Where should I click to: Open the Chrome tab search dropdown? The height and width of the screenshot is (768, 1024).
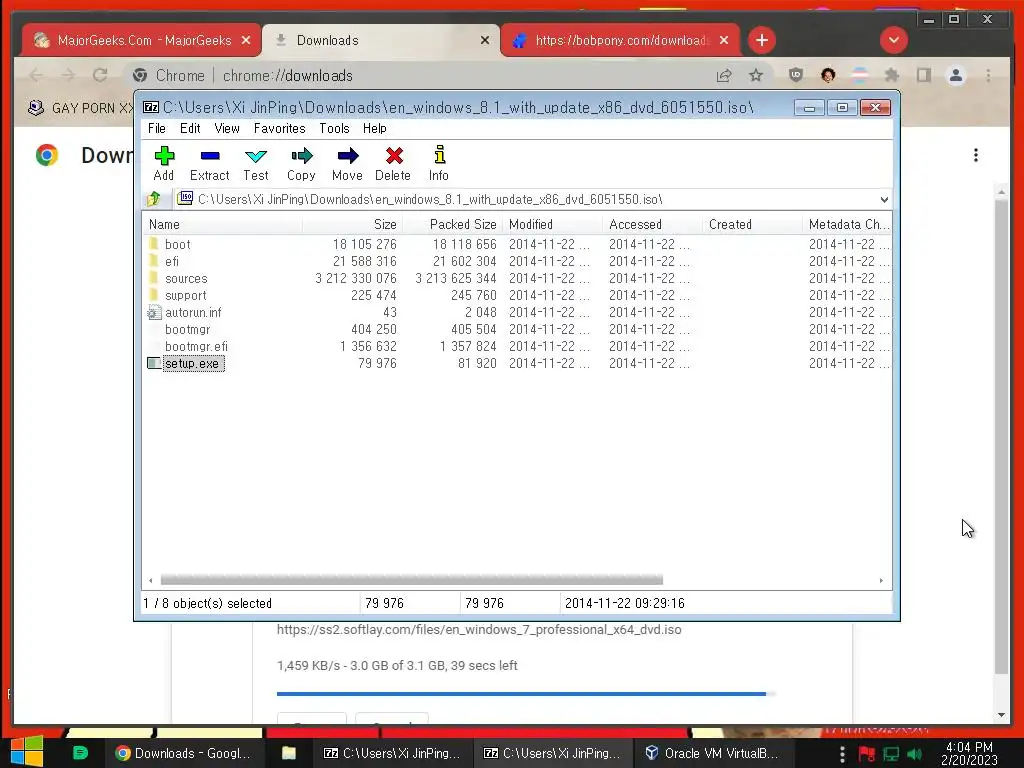(893, 40)
